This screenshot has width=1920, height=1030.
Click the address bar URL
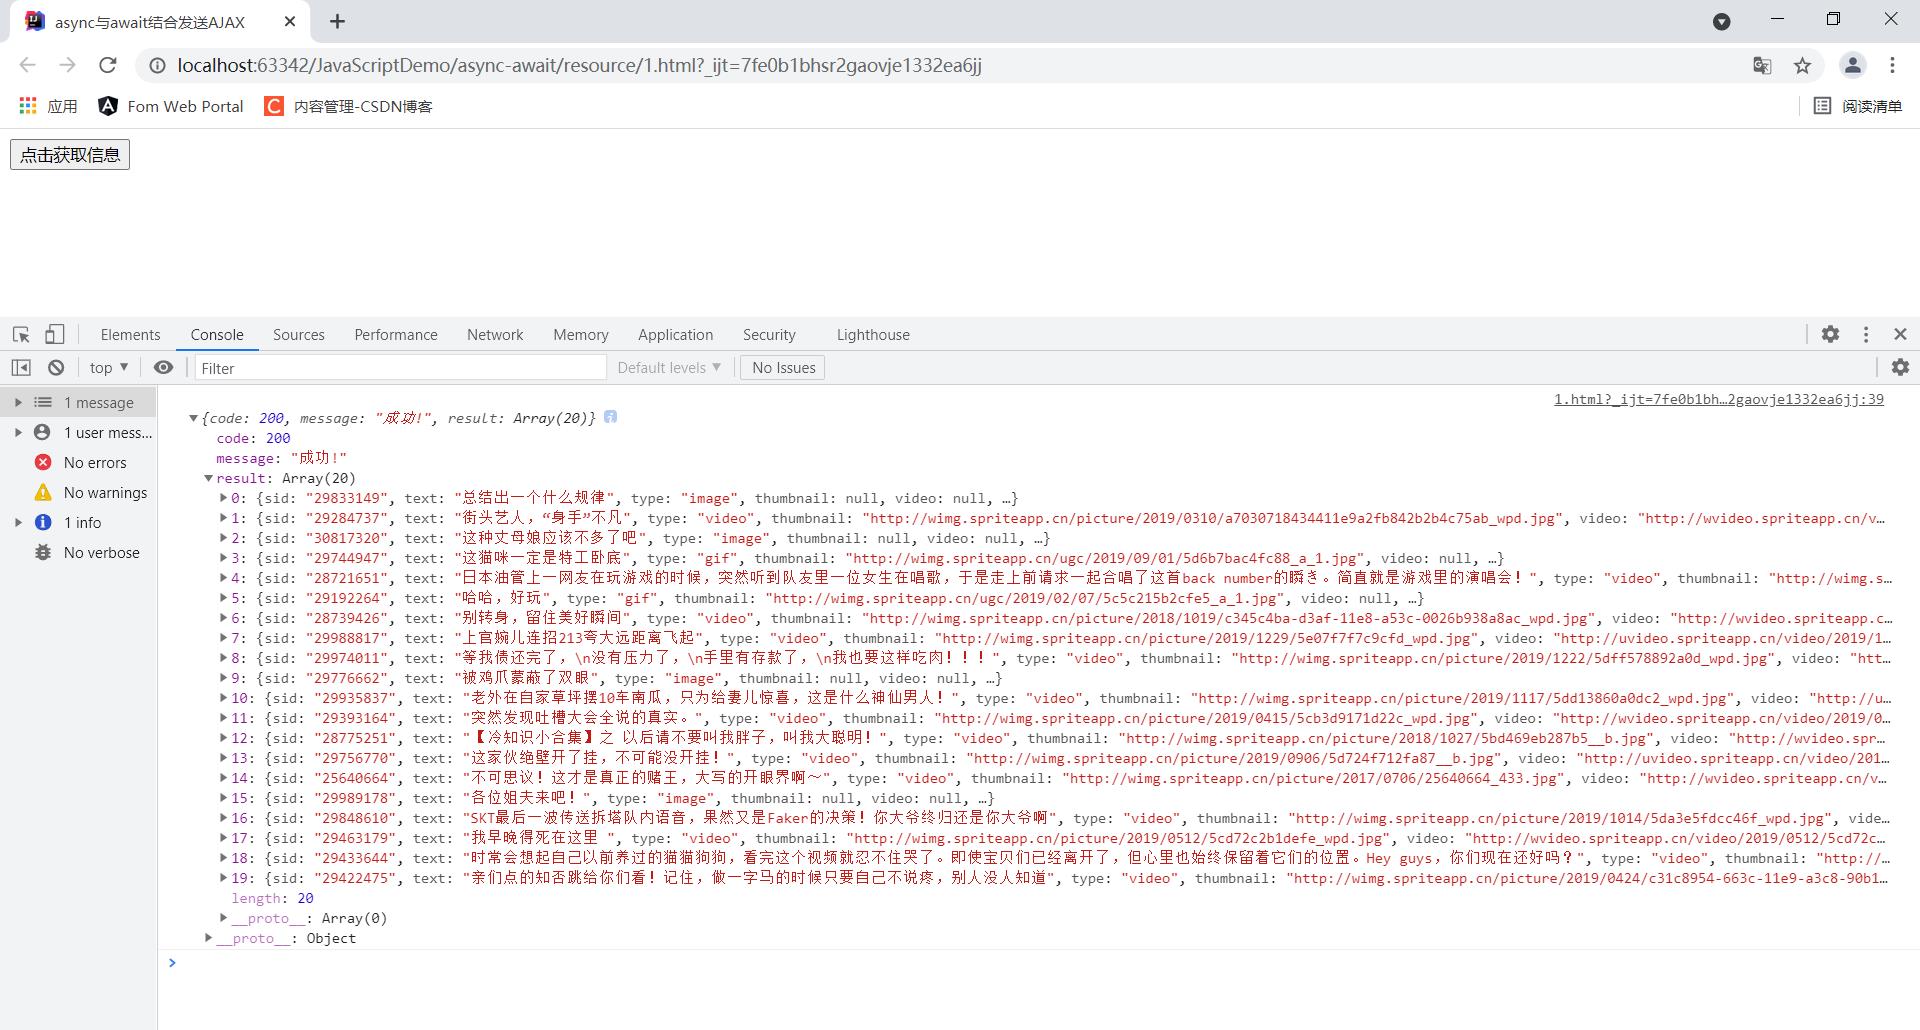click(x=580, y=65)
